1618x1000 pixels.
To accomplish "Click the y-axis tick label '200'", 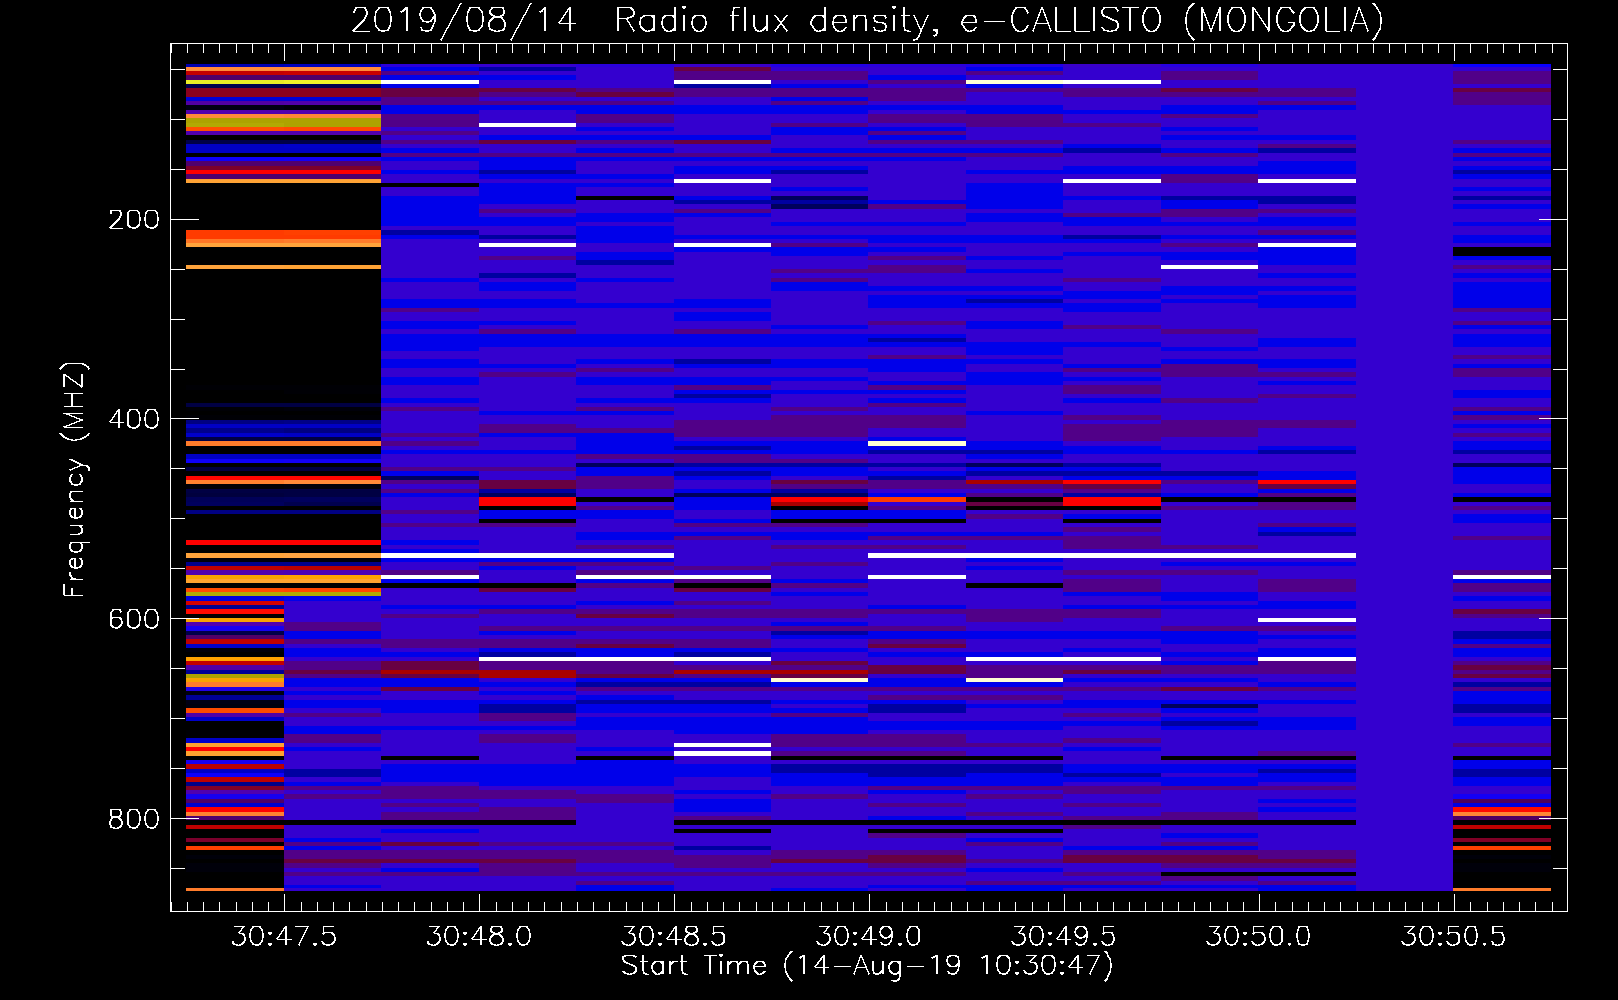I will 134,220.
